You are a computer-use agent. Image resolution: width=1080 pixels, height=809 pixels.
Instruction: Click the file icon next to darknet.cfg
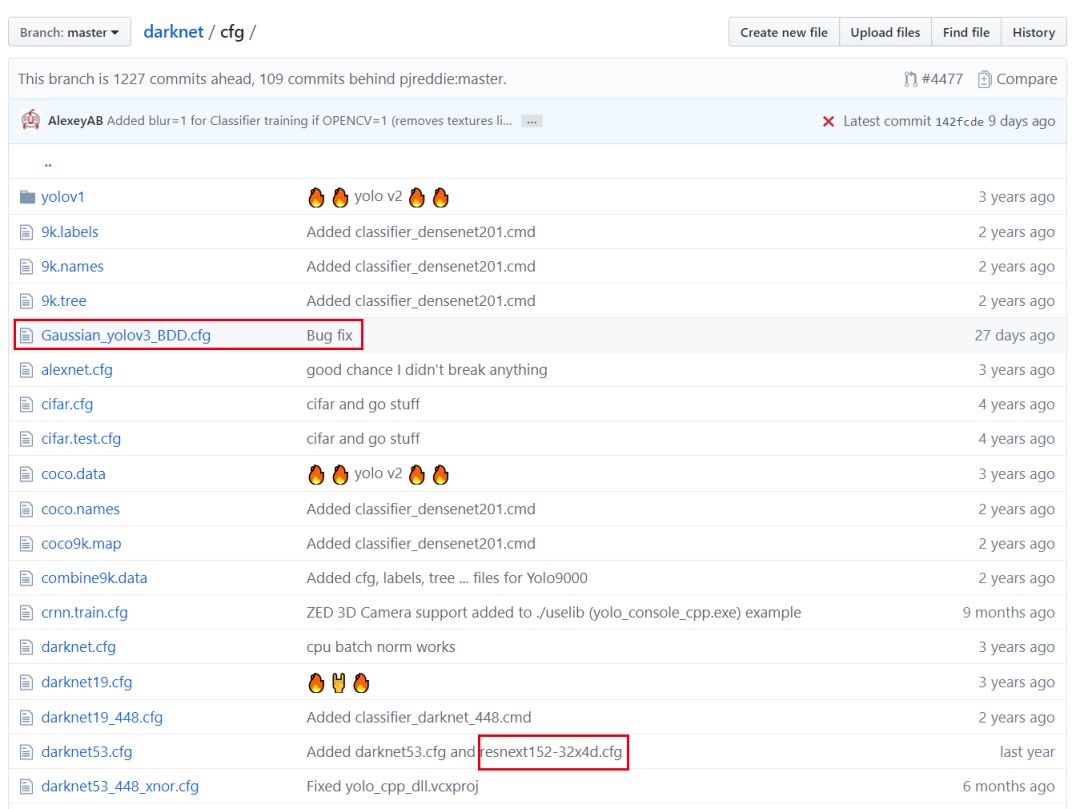26,647
